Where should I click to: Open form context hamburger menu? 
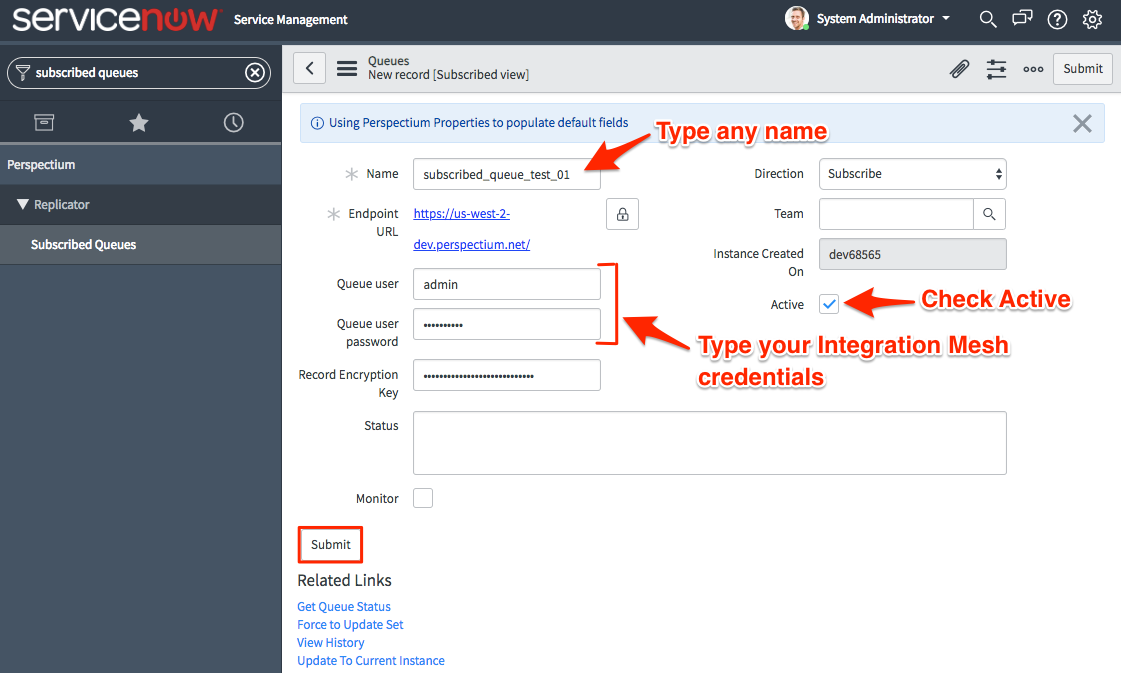[347, 69]
